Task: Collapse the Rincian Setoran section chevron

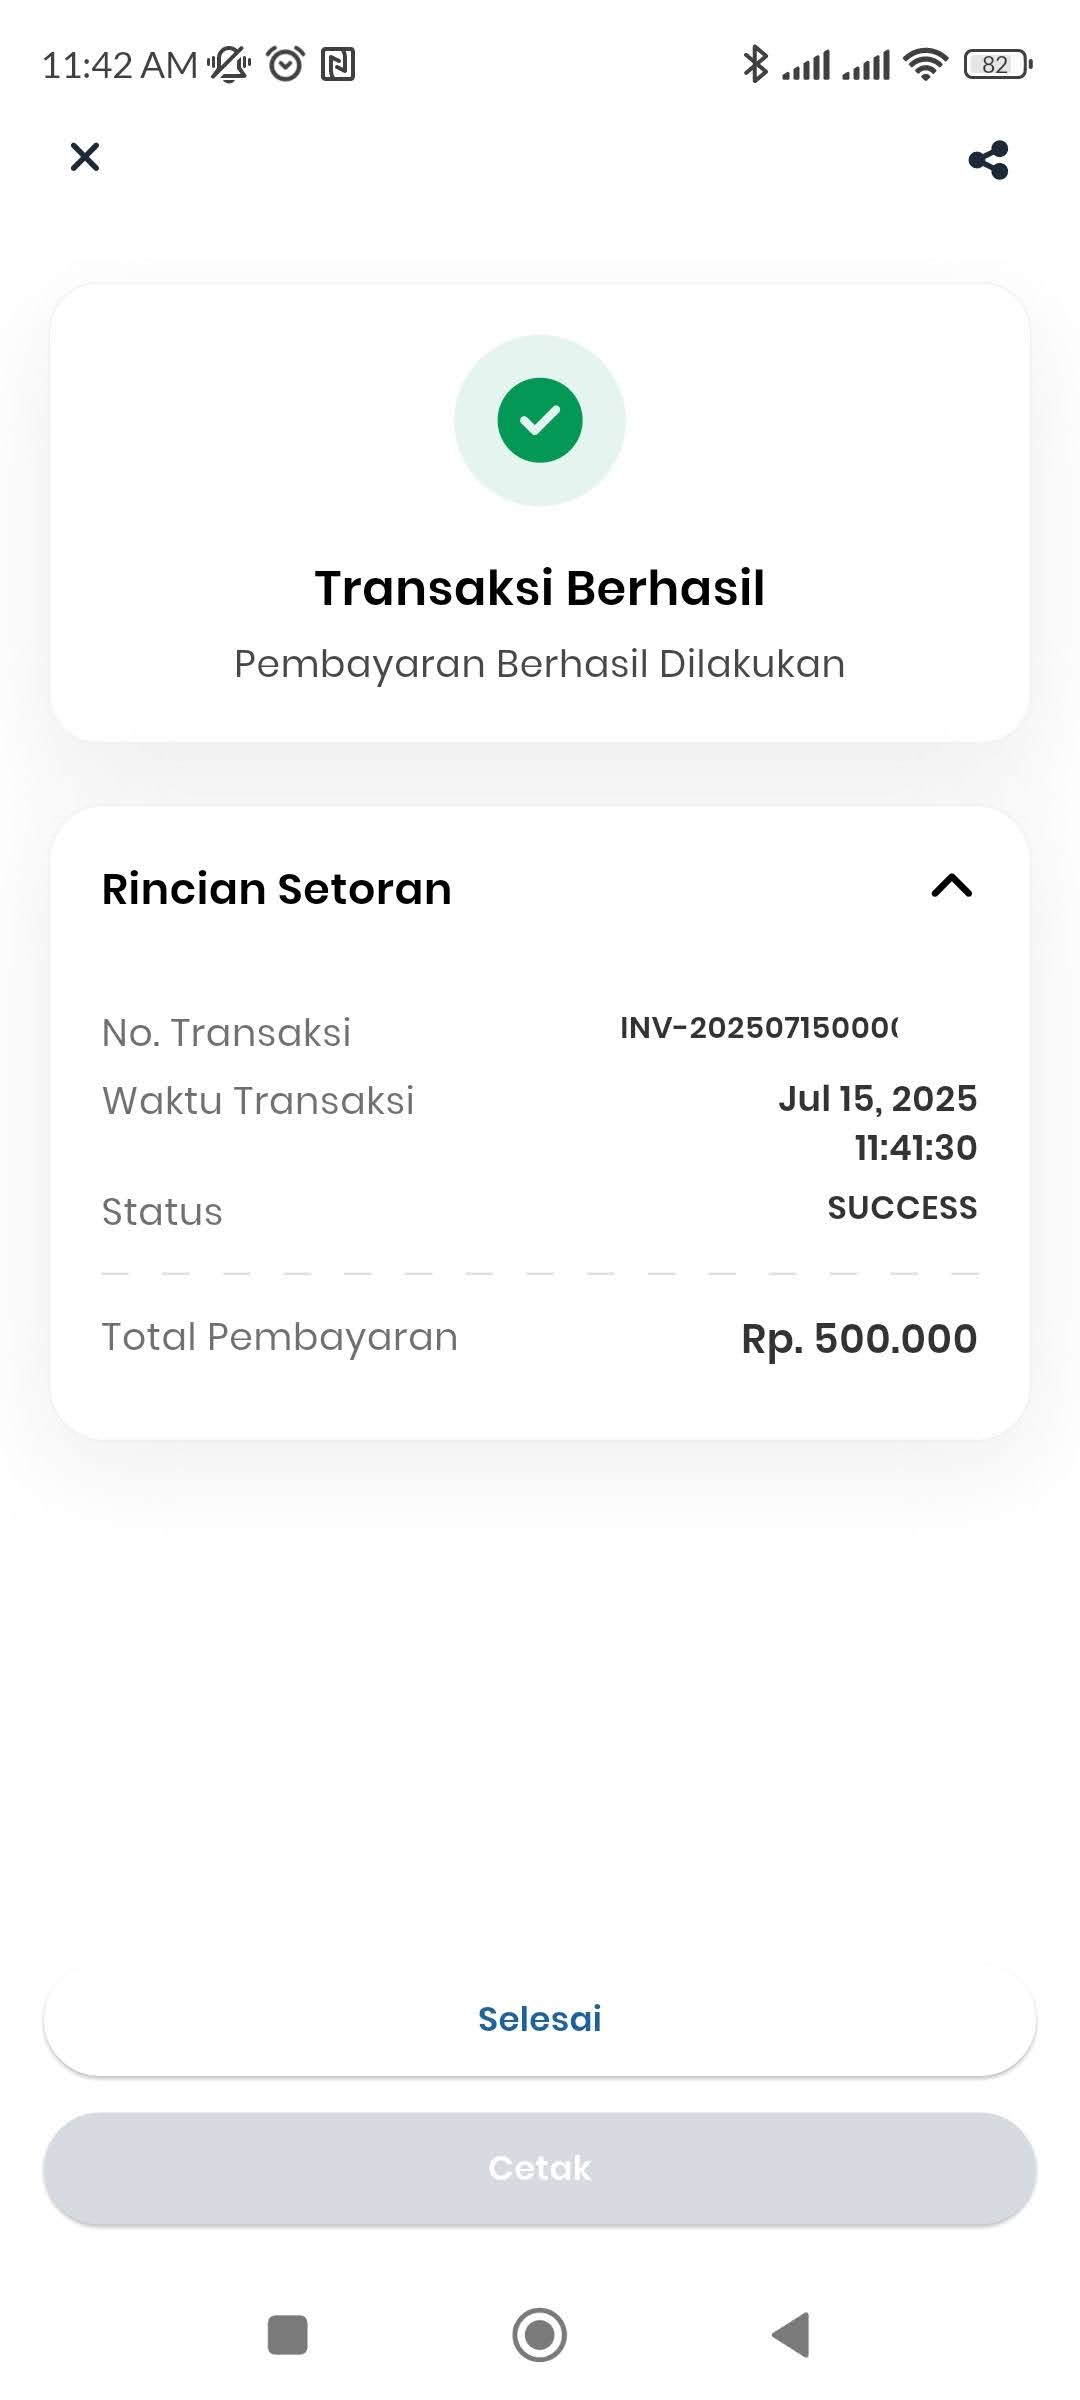Action: coord(952,886)
